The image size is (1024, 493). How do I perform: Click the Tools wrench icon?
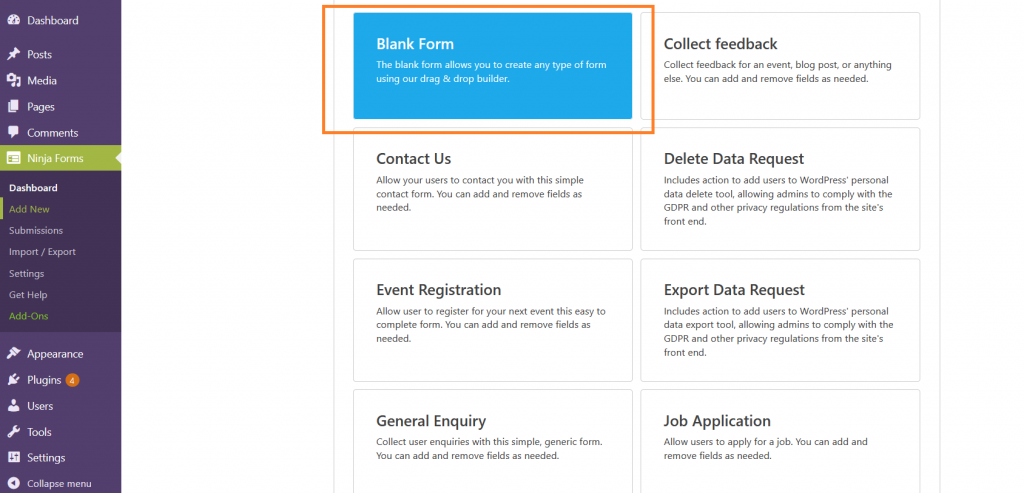click(x=13, y=432)
